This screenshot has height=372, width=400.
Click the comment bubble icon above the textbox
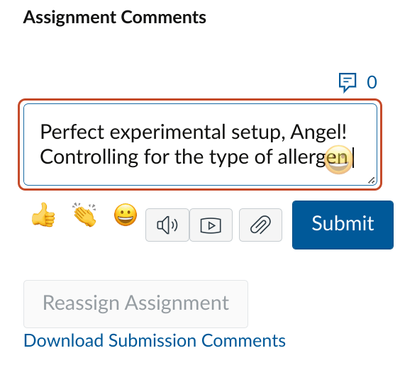tap(347, 82)
